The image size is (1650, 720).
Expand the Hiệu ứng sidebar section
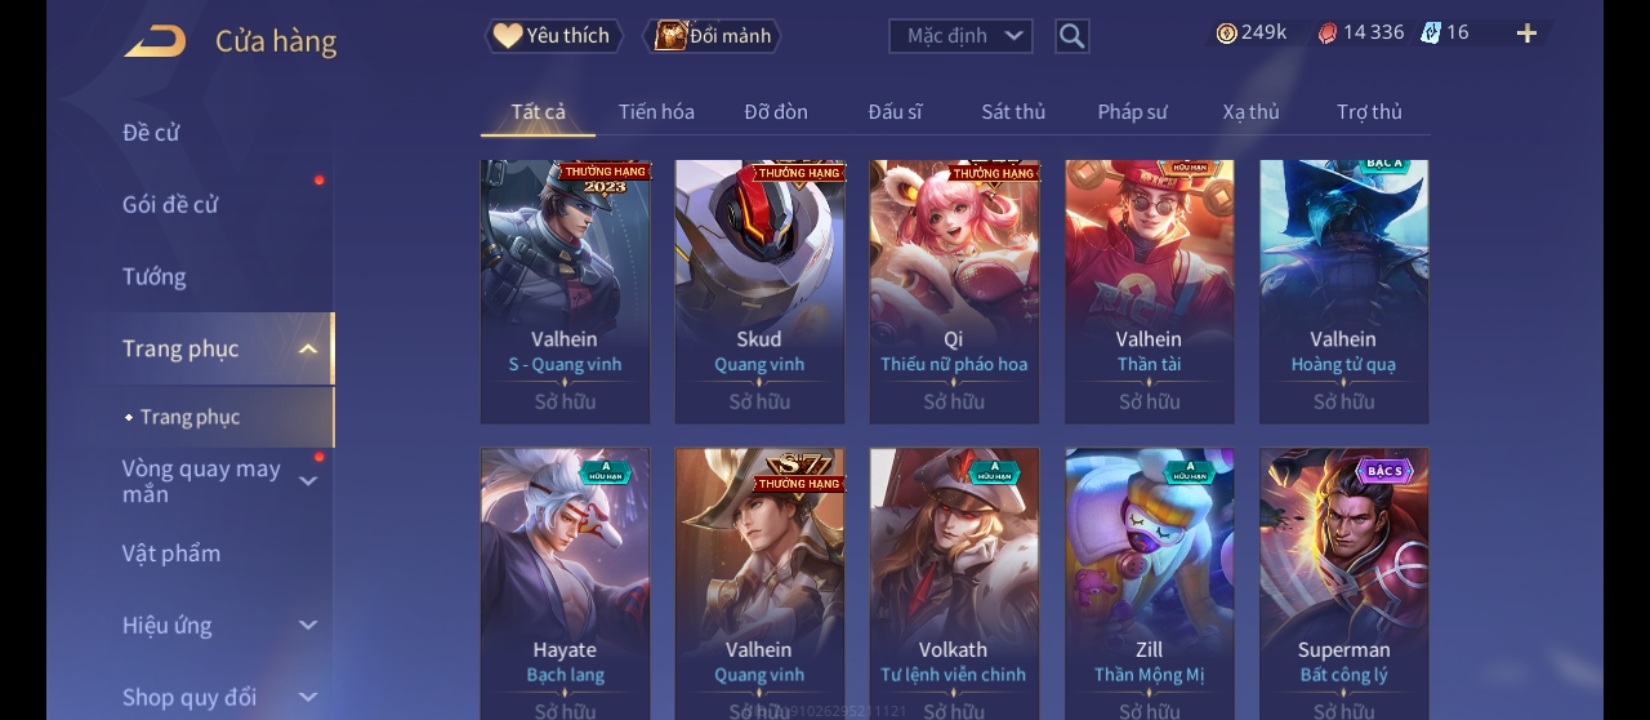click(x=308, y=625)
